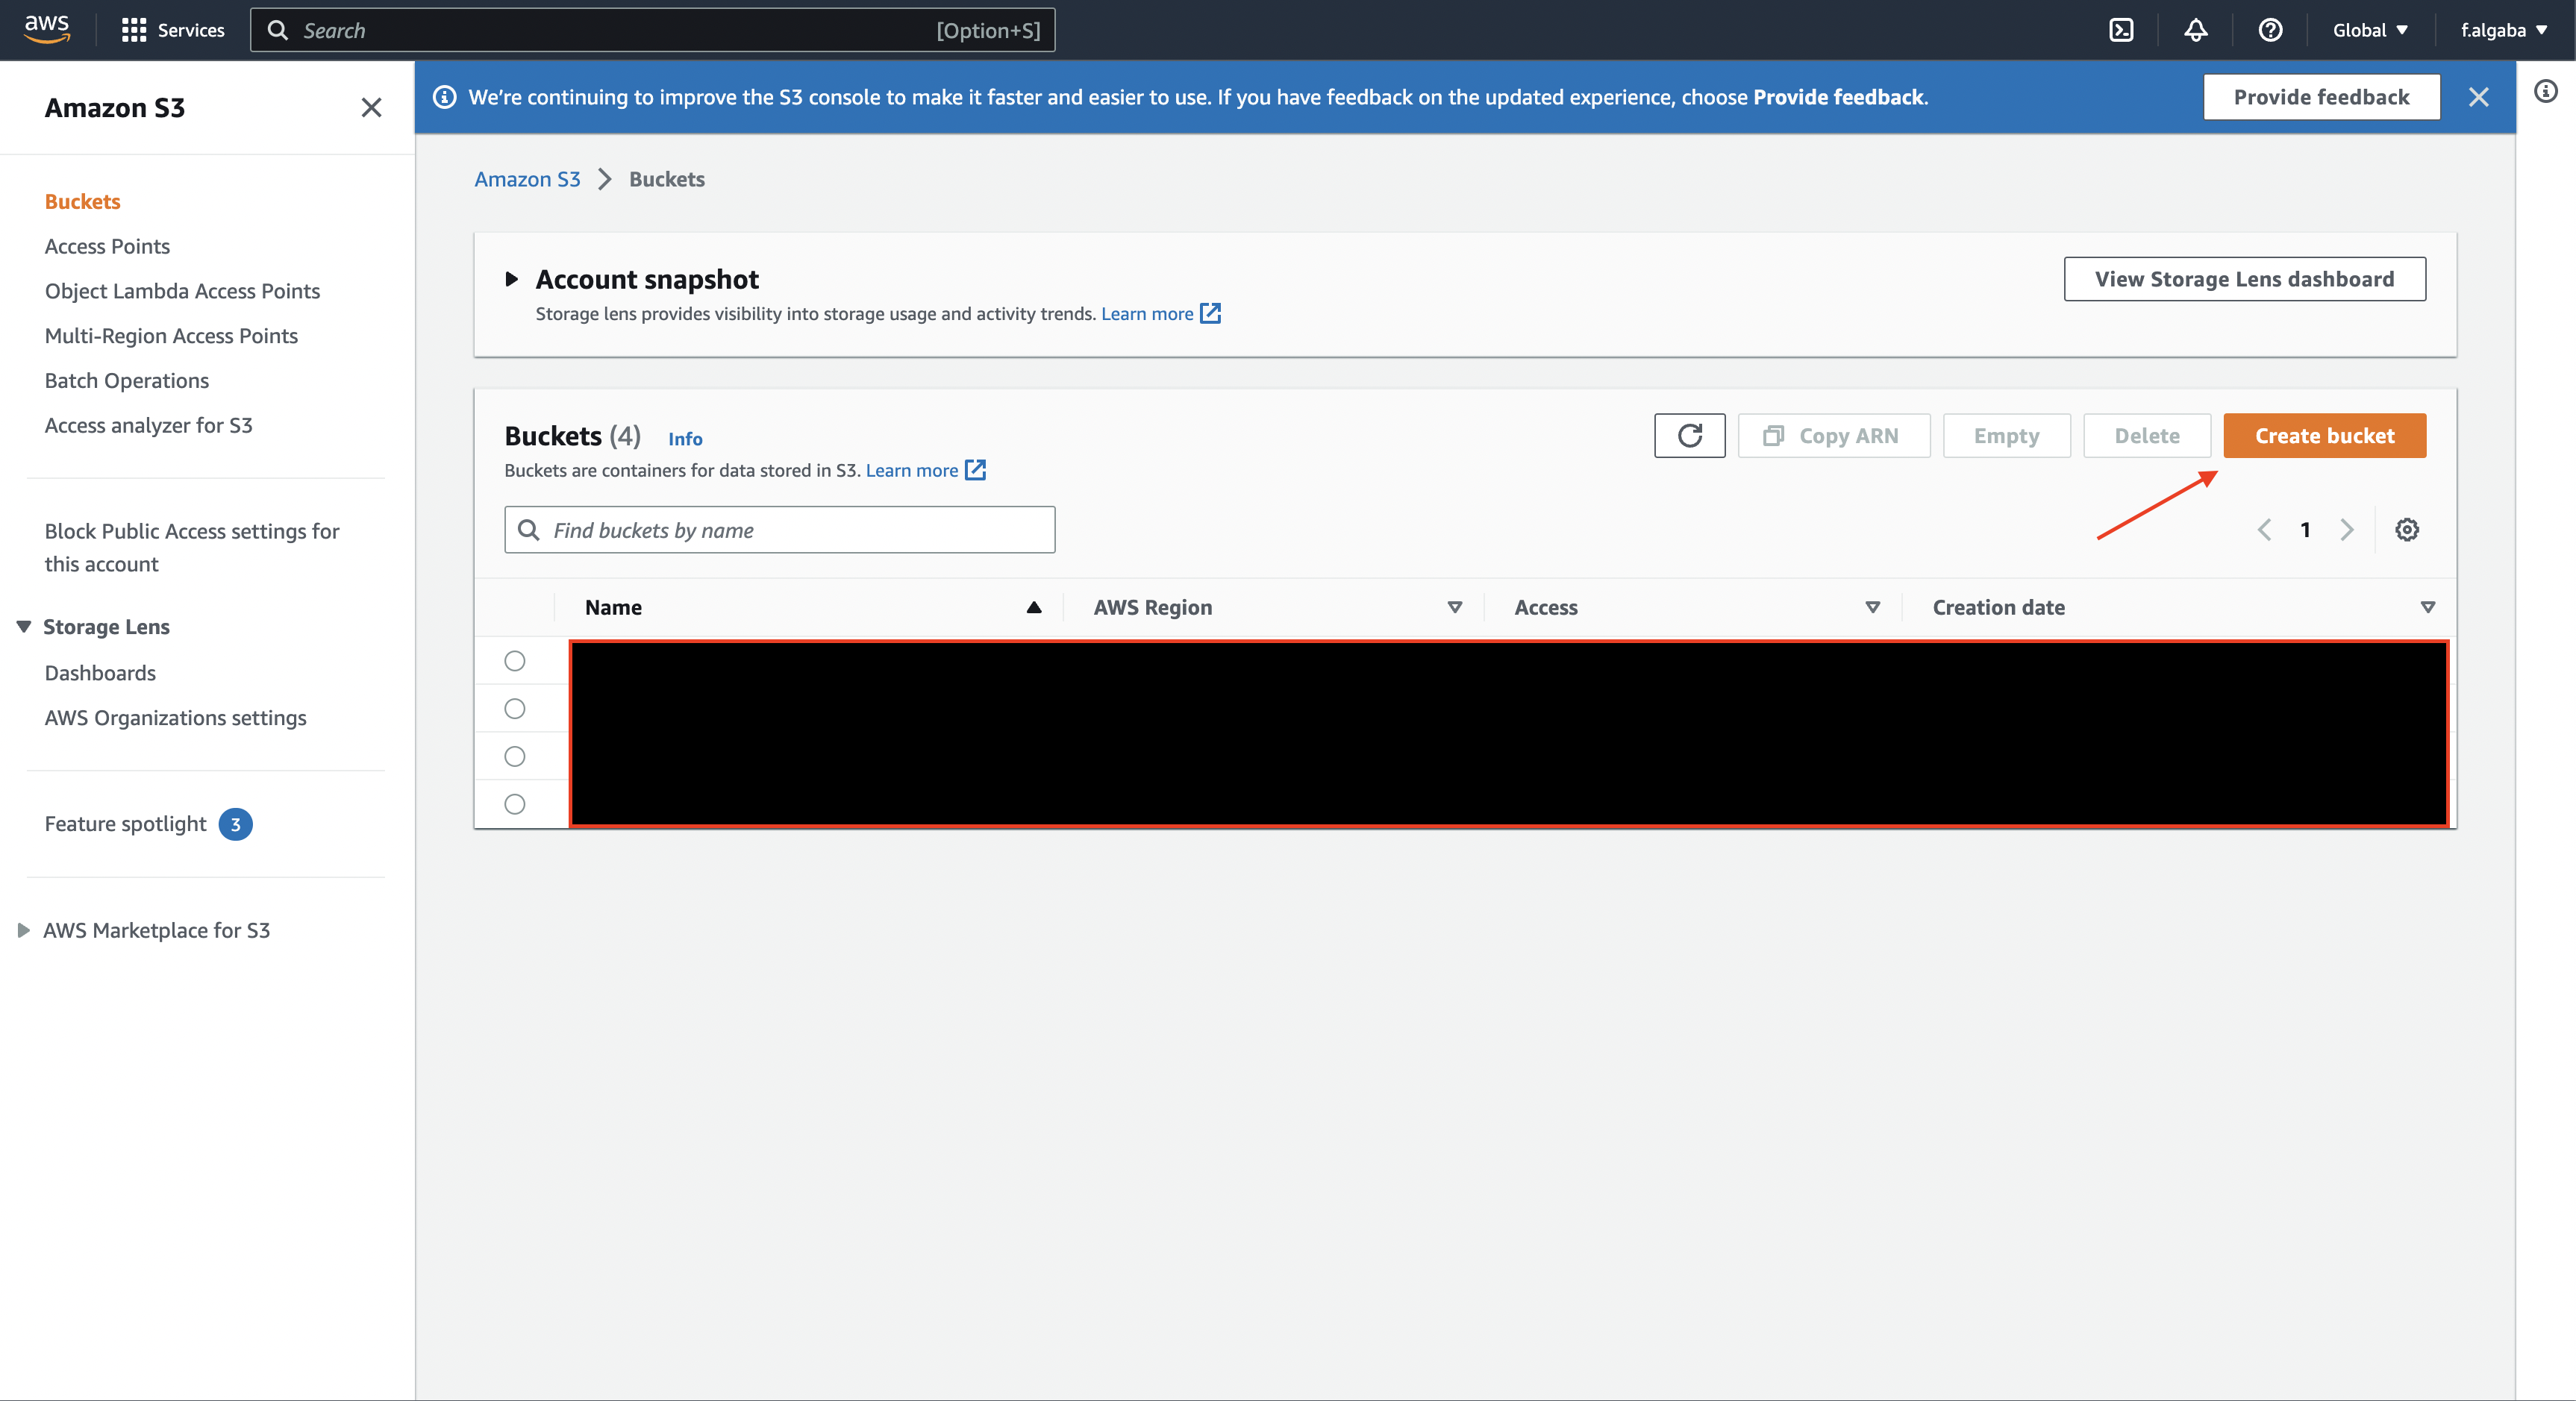Select the fourth bucket radio button

tap(514, 804)
